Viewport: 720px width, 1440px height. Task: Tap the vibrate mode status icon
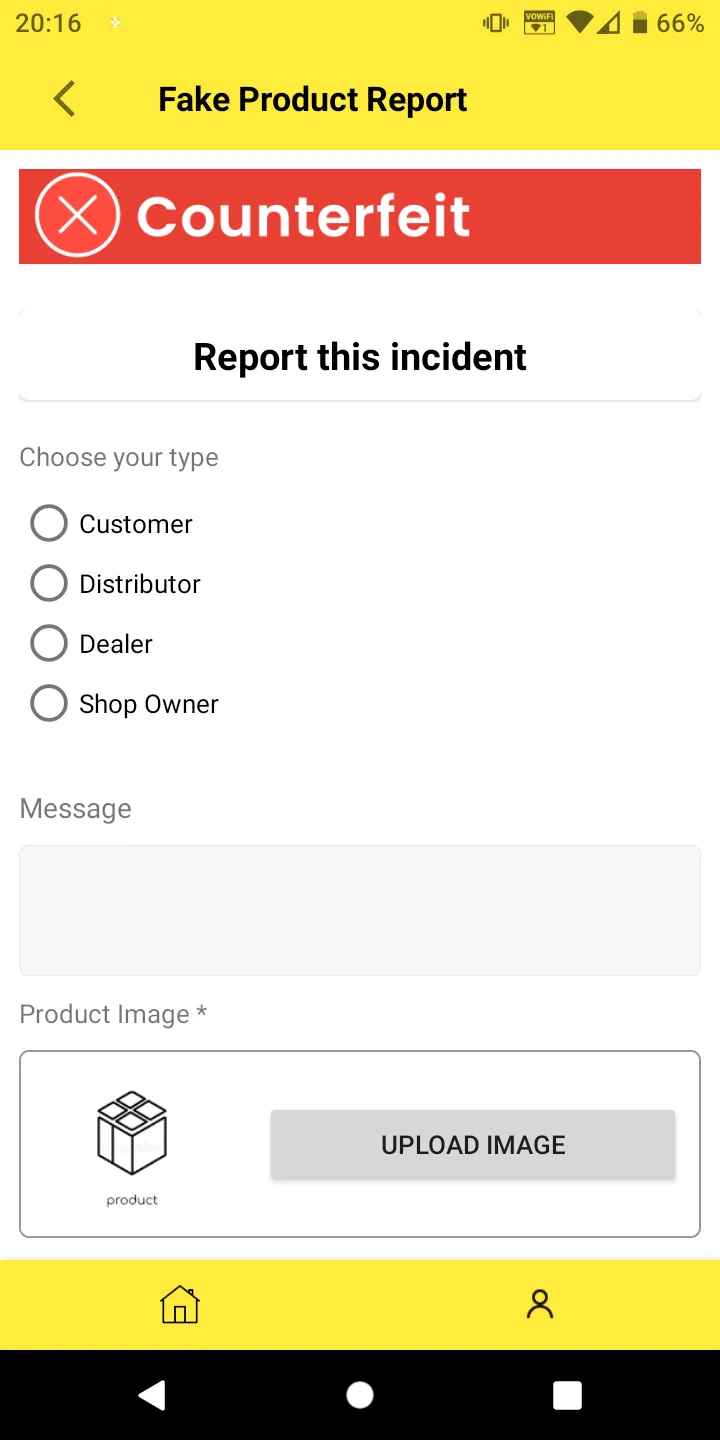click(x=496, y=23)
